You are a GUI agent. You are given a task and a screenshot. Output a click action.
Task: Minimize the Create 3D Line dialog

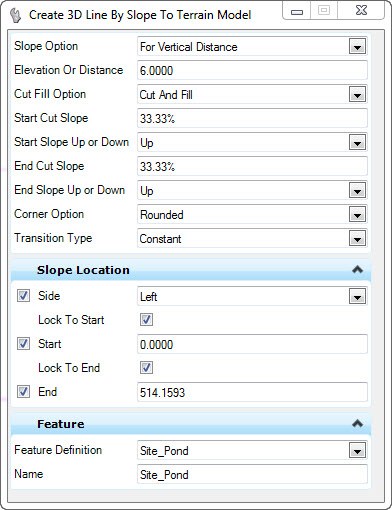pyautogui.click(x=297, y=11)
